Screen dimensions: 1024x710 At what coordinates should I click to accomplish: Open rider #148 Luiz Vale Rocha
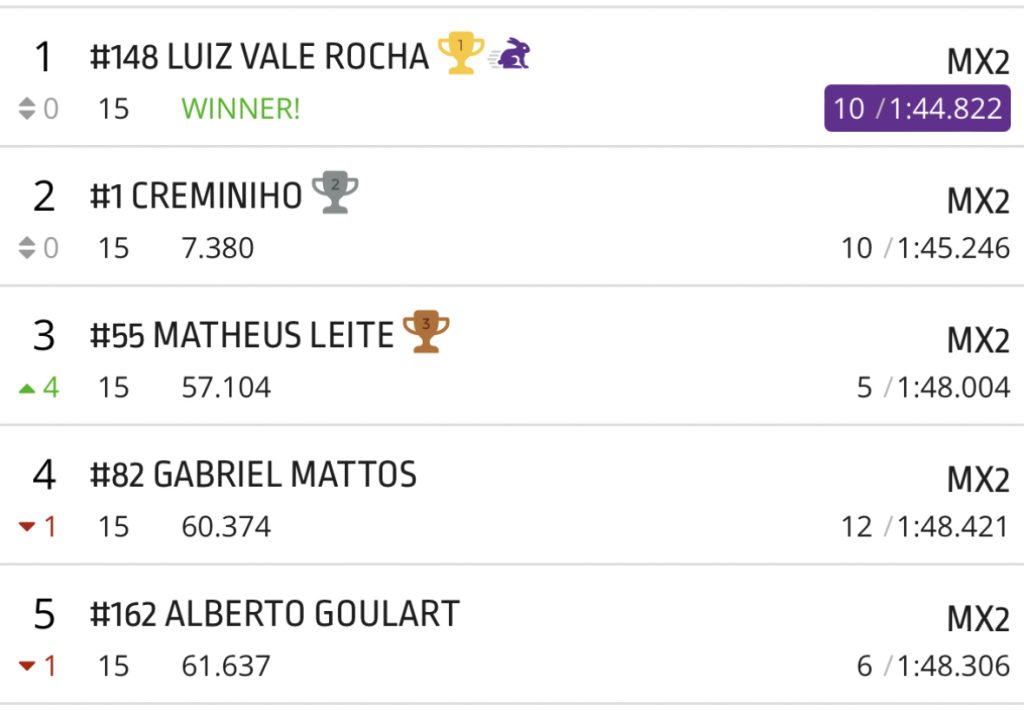coord(259,57)
